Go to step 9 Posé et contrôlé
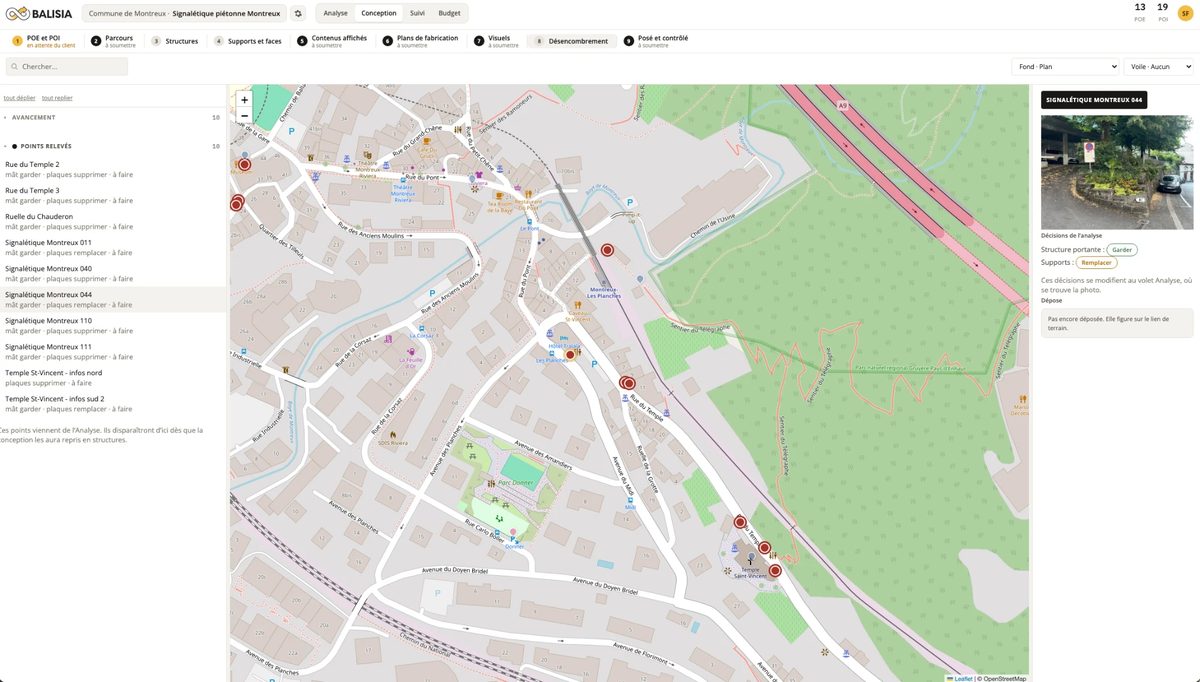 pyautogui.click(x=656, y=41)
